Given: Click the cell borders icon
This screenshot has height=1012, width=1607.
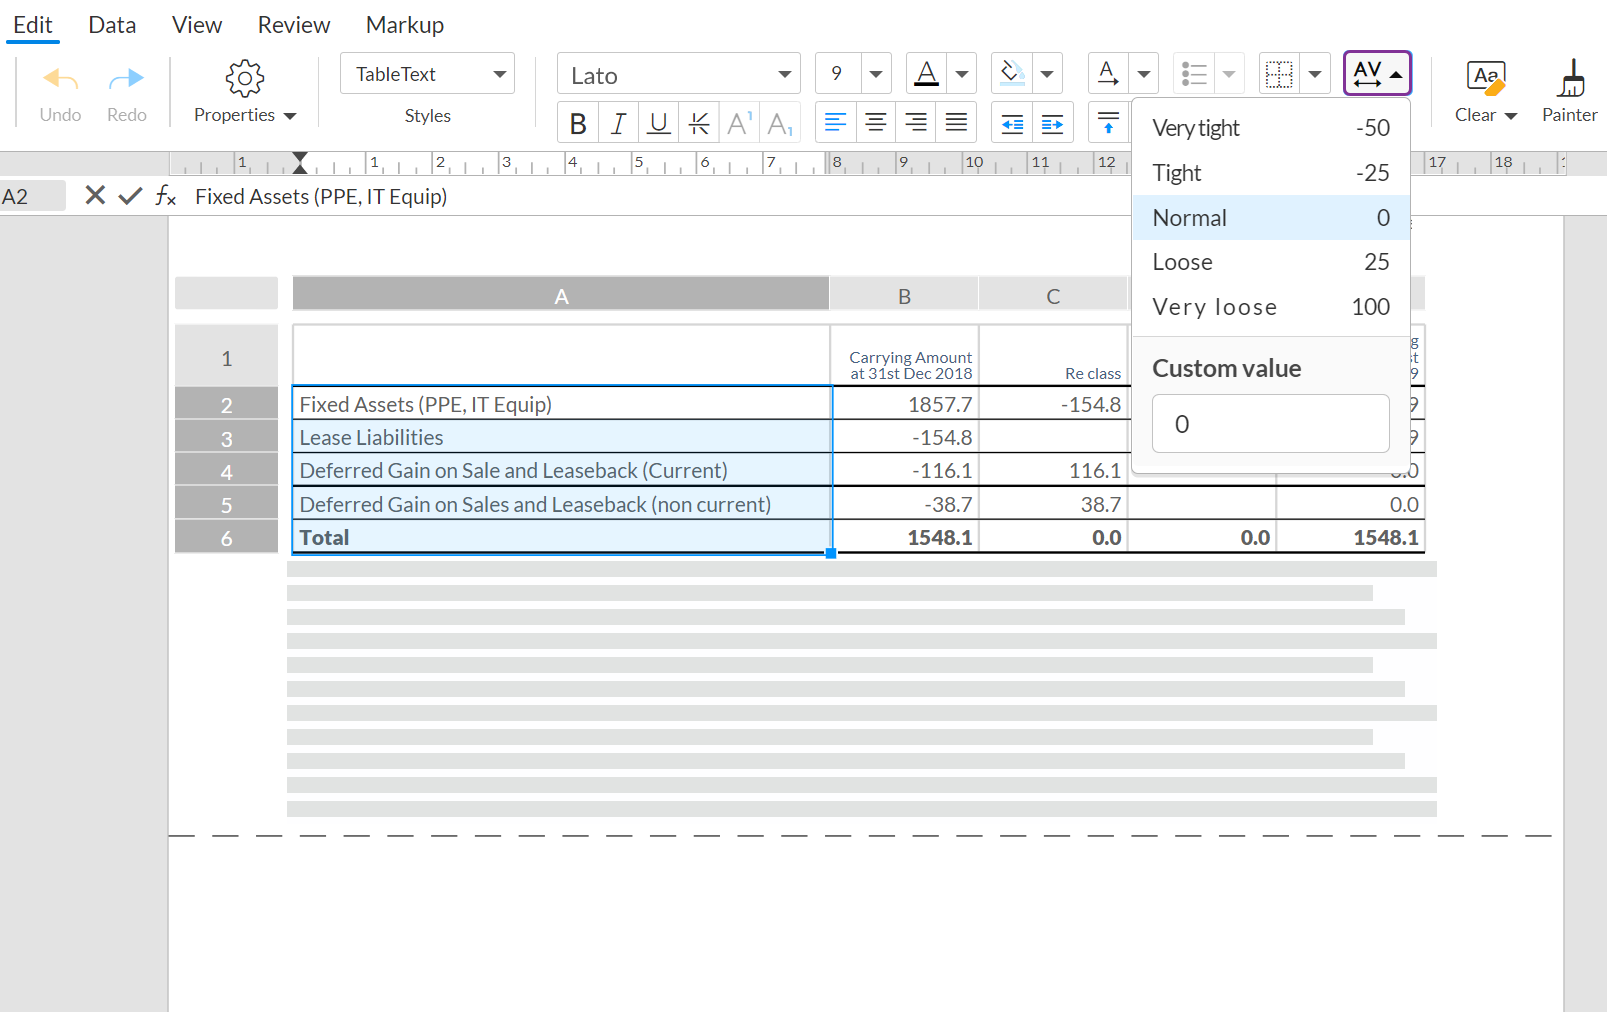Looking at the screenshot, I should tap(1279, 74).
